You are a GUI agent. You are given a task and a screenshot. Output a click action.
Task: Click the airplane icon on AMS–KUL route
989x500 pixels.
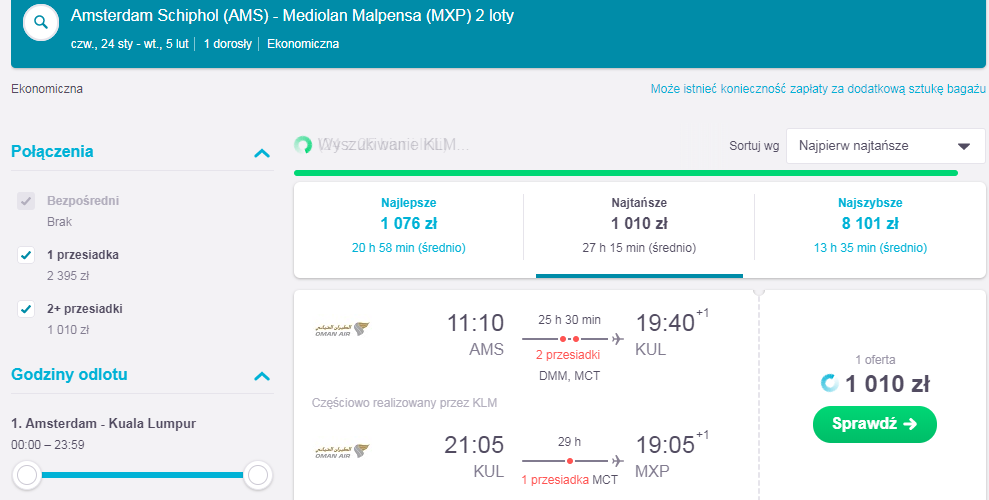pyautogui.click(x=617, y=339)
